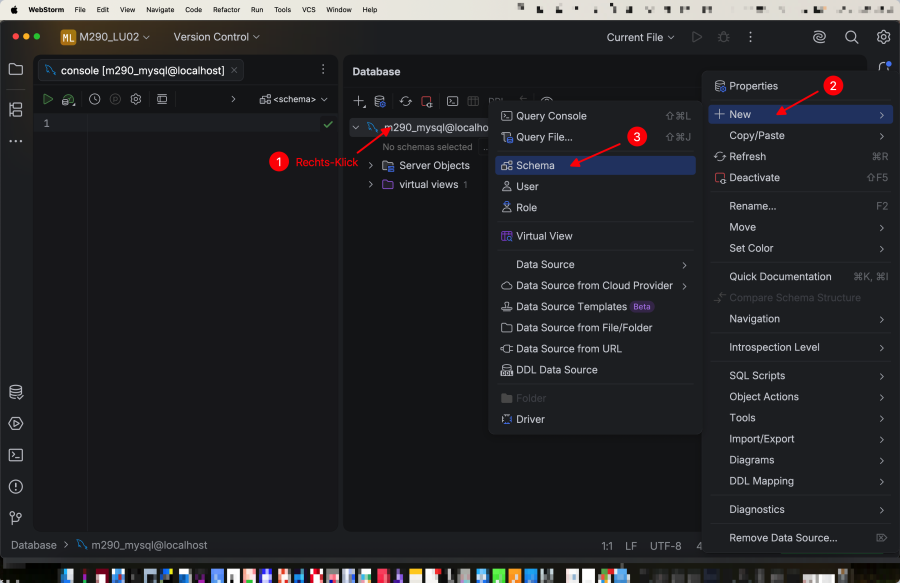Open the Database tool window sidebar icon
Screen dimensions: 900x583
16,392
